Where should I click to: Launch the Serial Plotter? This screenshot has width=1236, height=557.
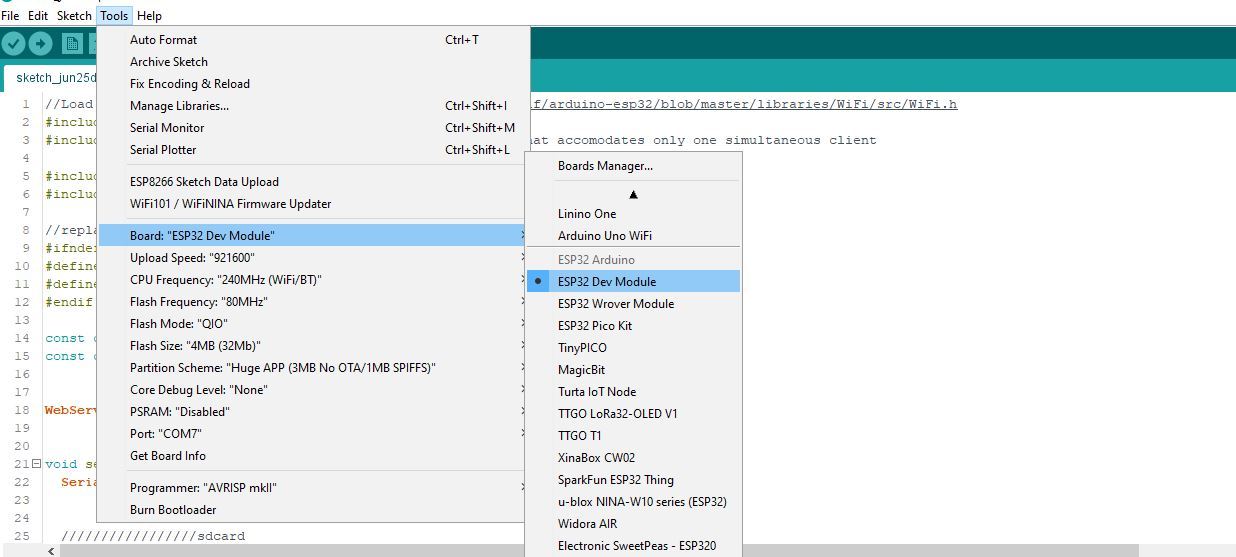(x=313, y=150)
